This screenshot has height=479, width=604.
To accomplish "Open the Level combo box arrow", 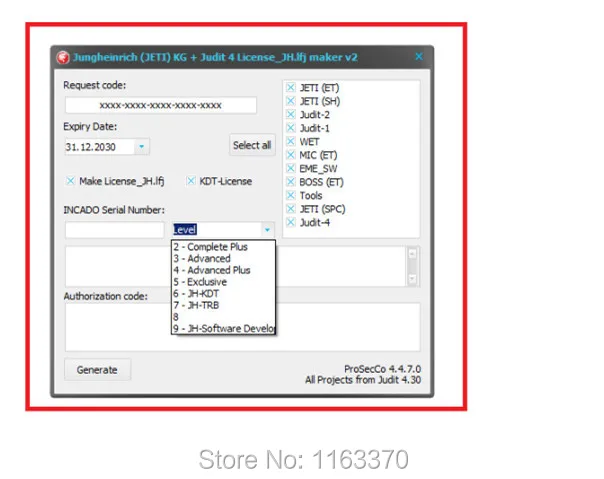I will coord(267,230).
